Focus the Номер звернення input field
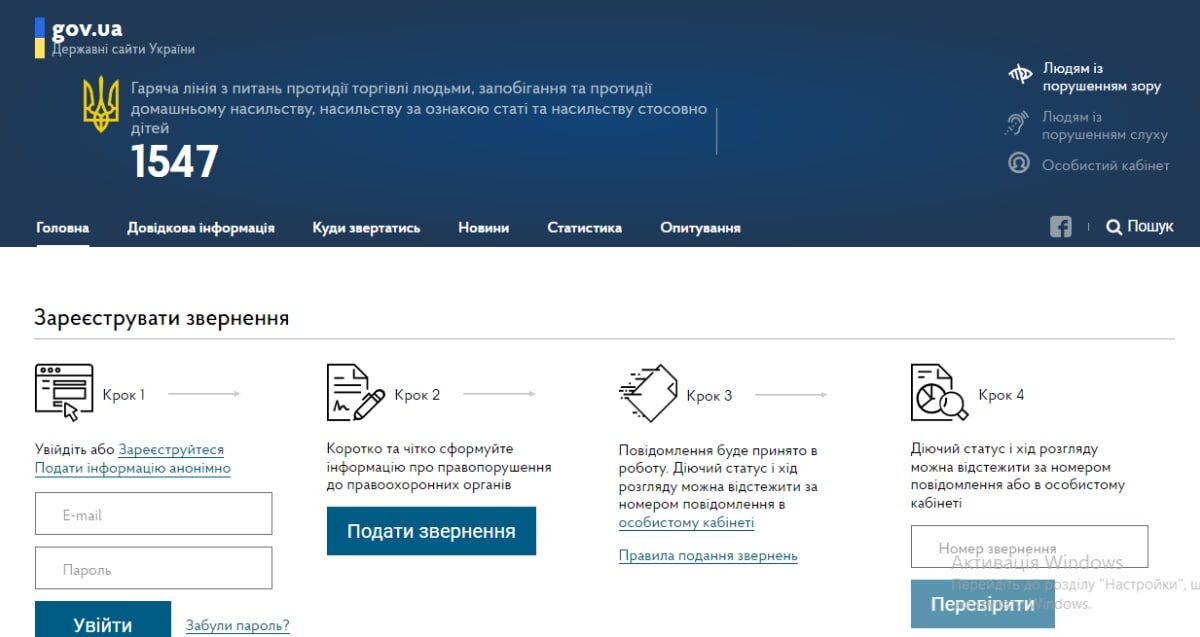This screenshot has width=1200, height=637. pyautogui.click(x=1030, y=547)
